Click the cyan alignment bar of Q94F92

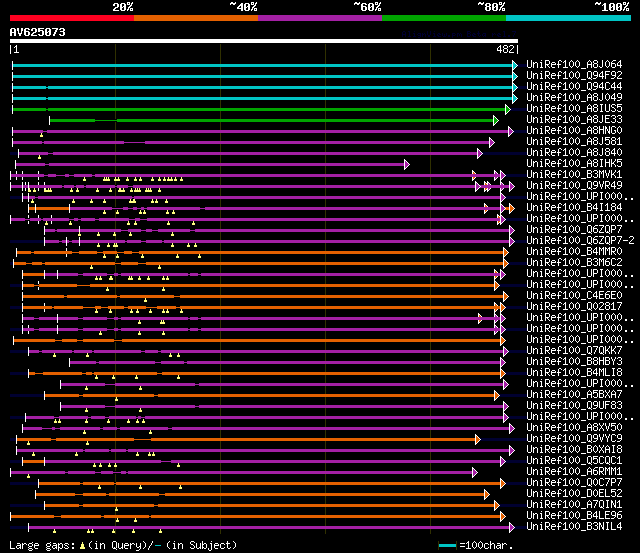click(262, 76)
